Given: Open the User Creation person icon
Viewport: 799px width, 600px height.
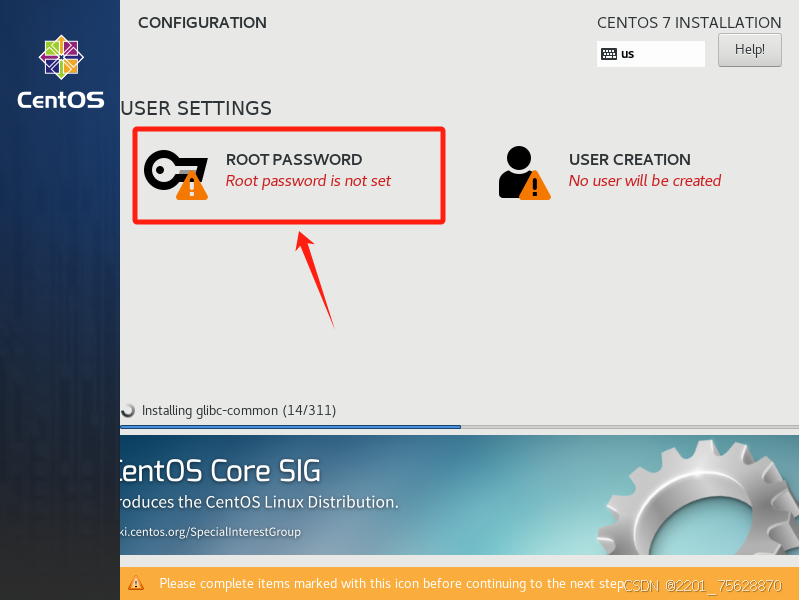Looking at the screenshot, I should [x=524, y=173].
